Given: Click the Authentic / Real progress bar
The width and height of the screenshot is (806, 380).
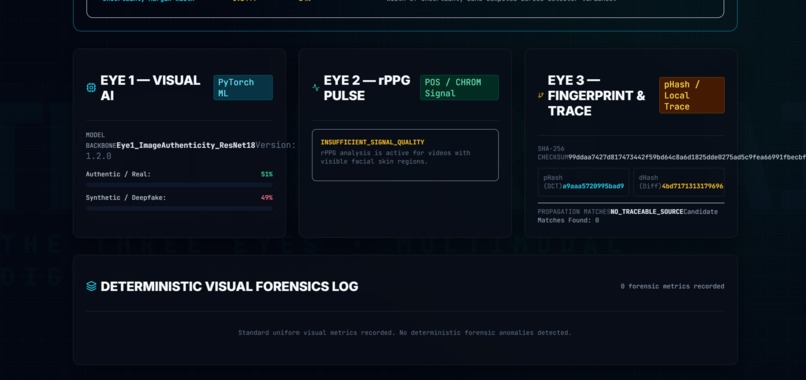Looking at the screenshot, I should click(x=179, y=185).
